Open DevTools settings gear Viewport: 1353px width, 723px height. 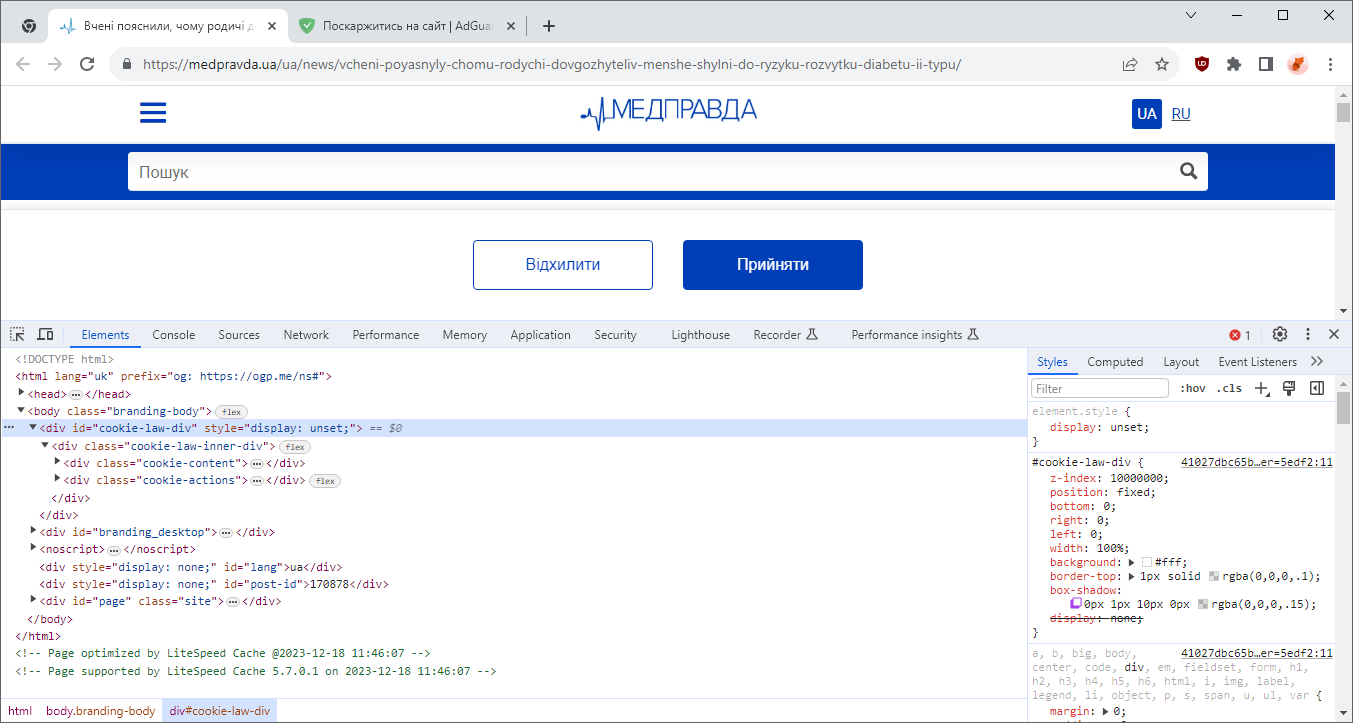pyautogui.click(x=1280, y=334)
